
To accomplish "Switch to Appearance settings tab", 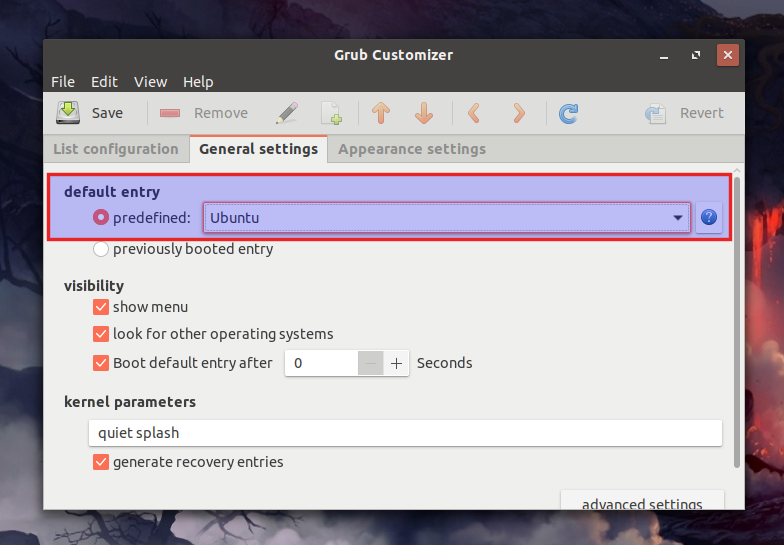I will (x=412, y=149).
